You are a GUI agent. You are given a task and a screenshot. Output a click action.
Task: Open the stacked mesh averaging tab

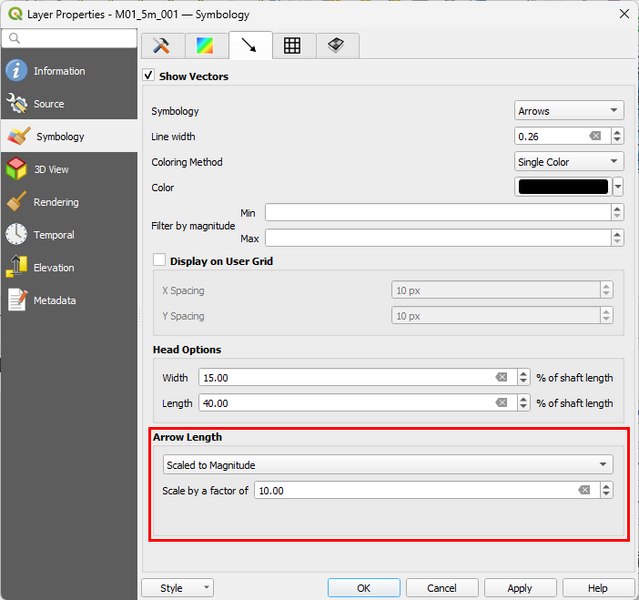336,45
